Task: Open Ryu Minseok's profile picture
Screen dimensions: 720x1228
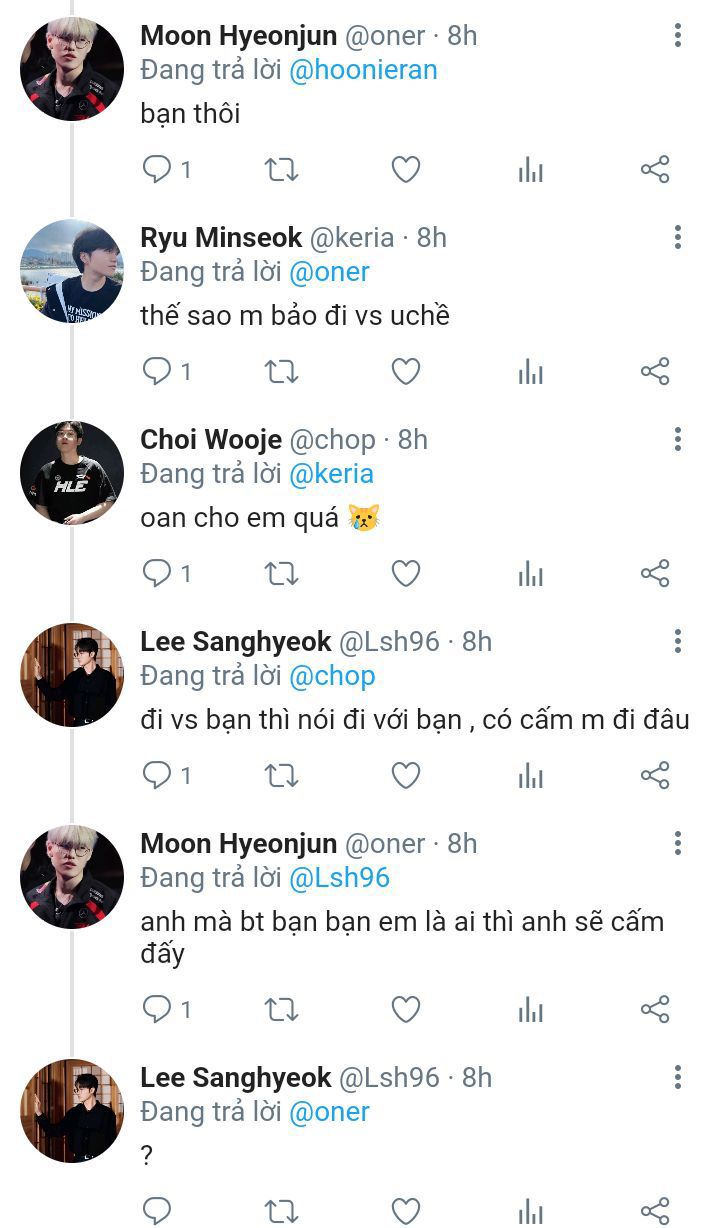Action: tap(71, 271)
